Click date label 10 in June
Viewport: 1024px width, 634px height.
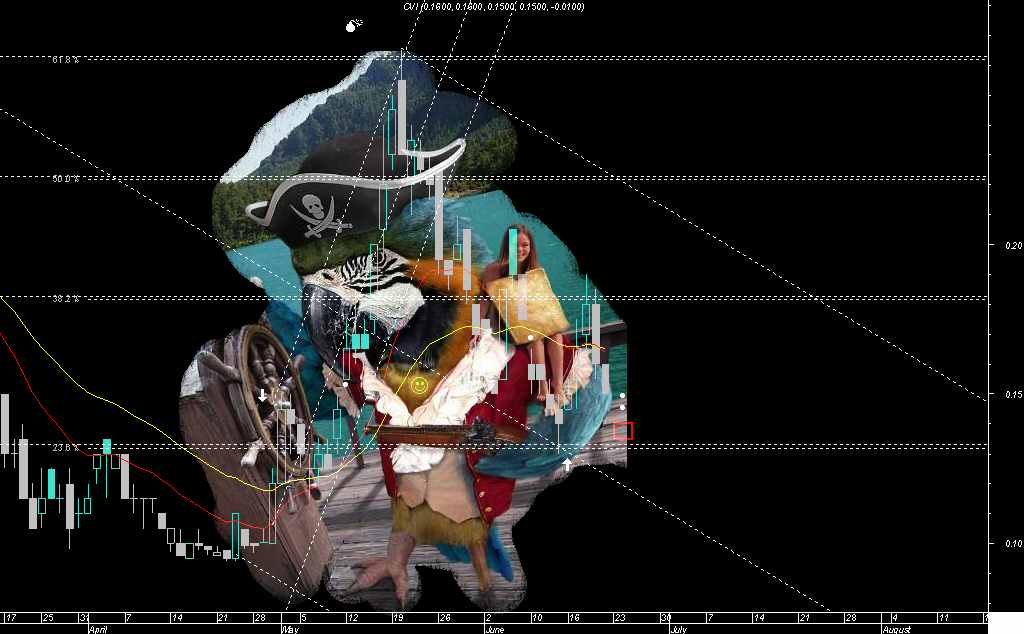point(537,618)
